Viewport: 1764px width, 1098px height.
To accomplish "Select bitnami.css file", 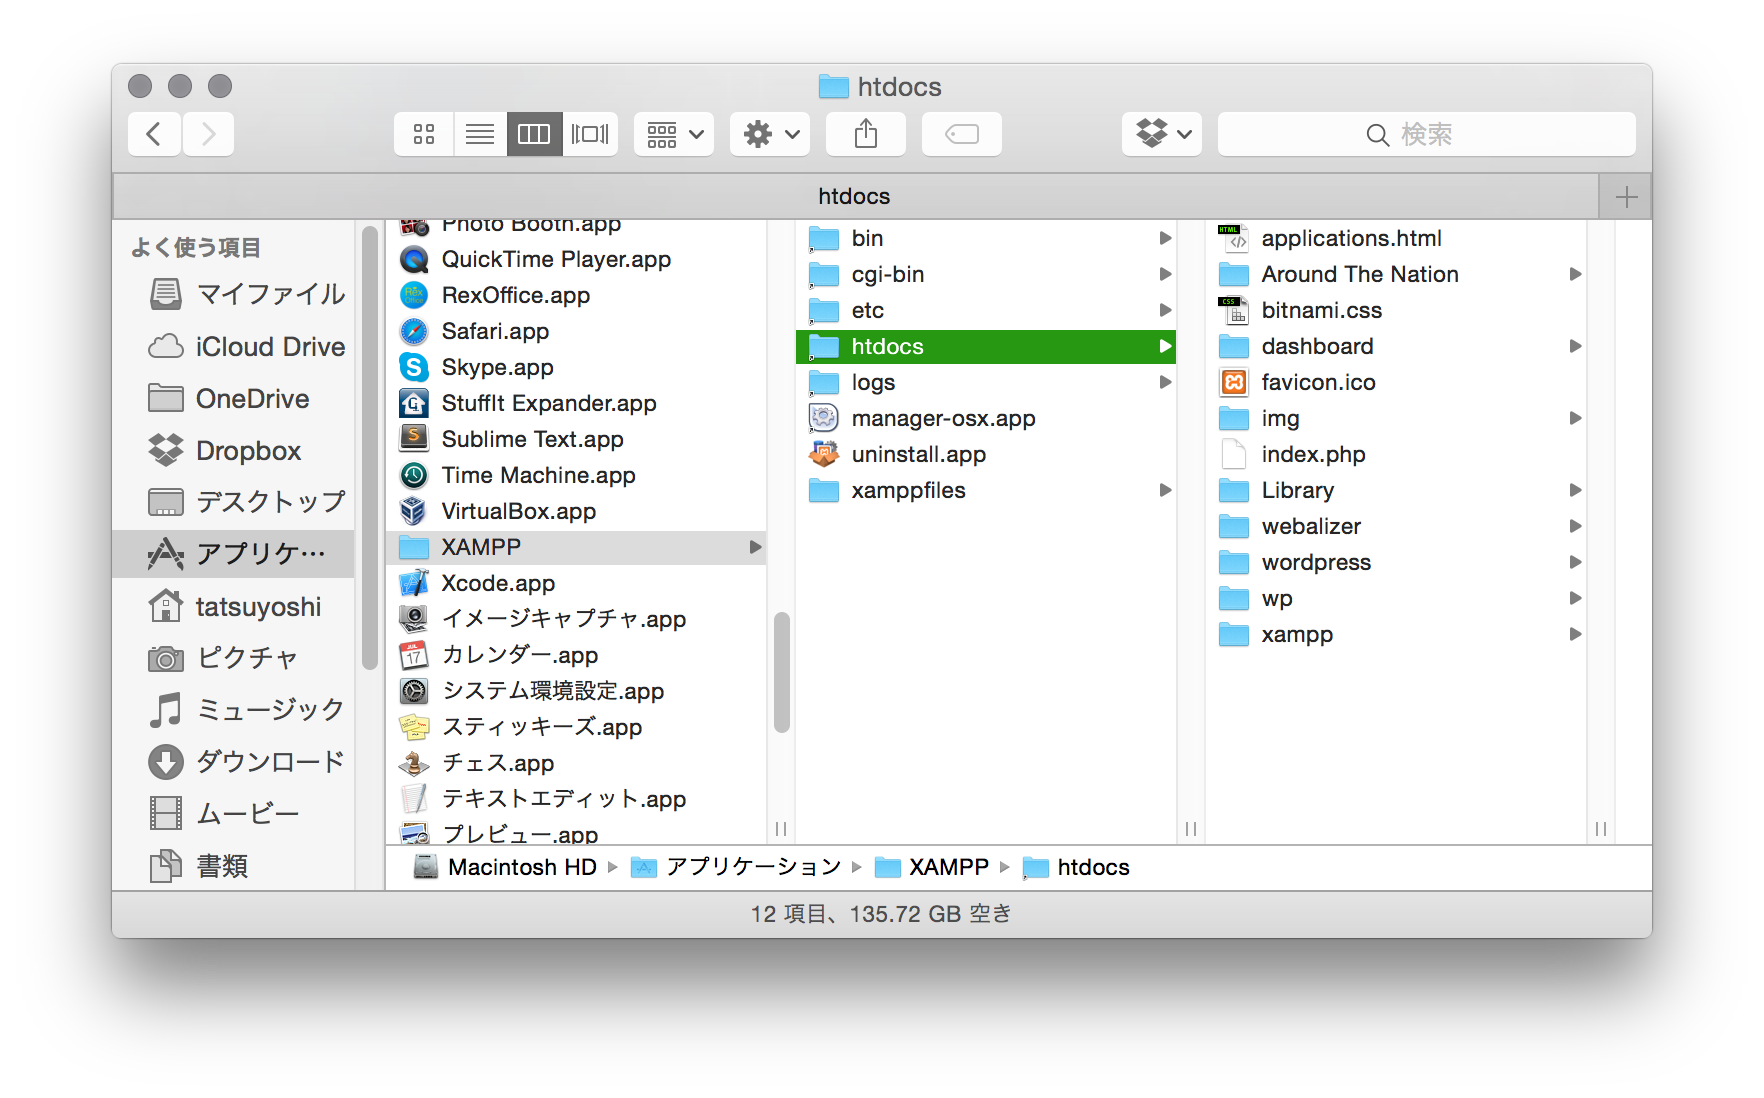I will 1396,310.
